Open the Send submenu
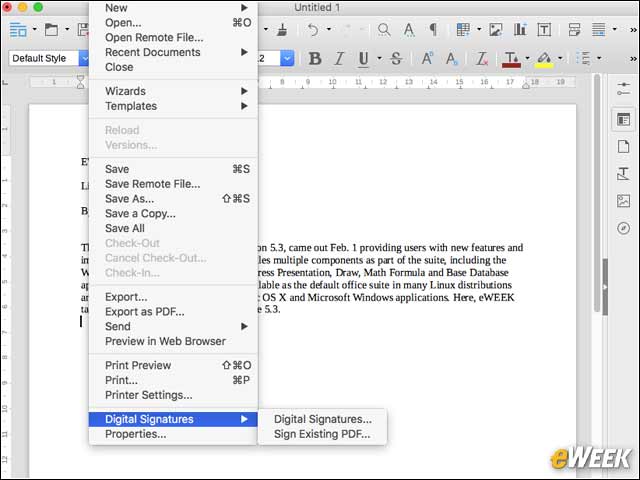The image size is (640, 480). click(x=173, y=327)
